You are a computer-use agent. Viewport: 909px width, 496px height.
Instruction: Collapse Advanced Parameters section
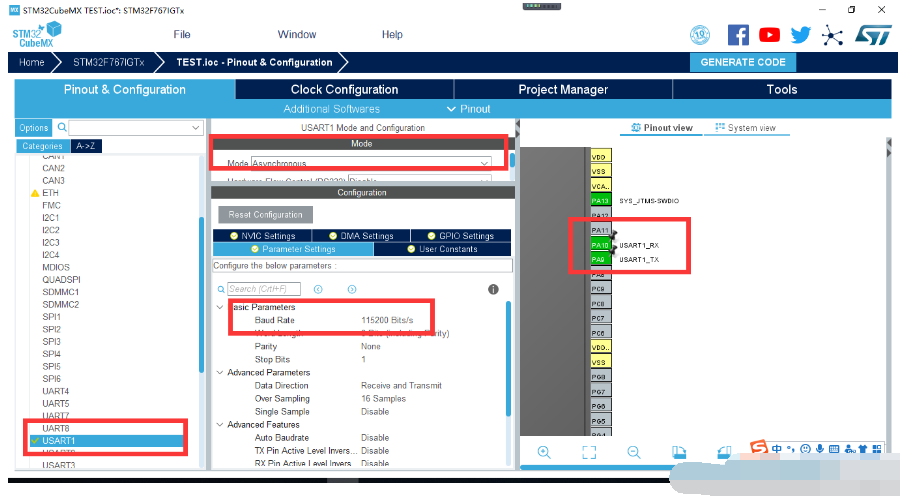tap(220, 373)
